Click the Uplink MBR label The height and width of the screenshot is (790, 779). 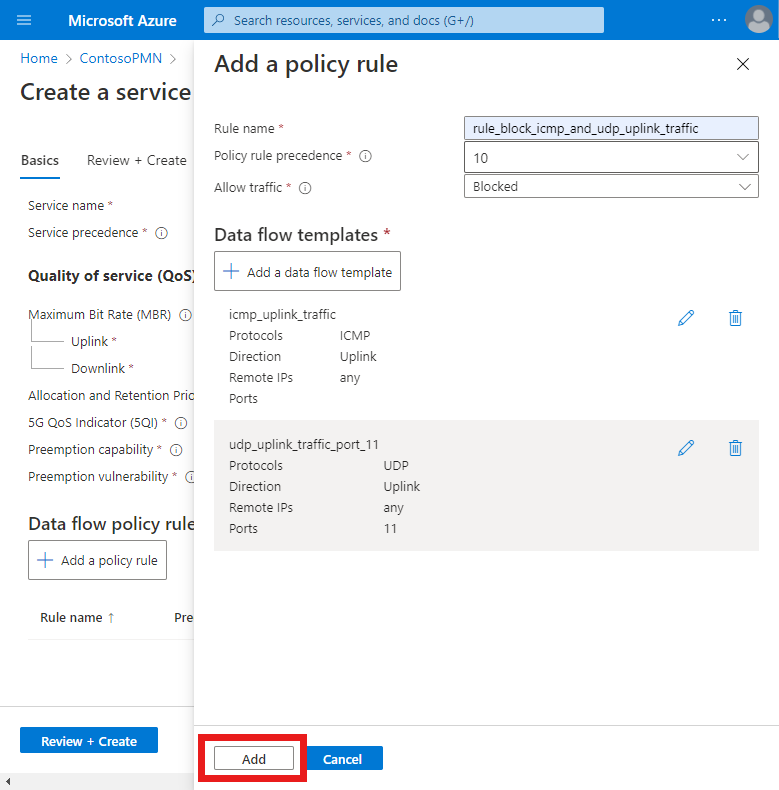(x=89, y=342)
